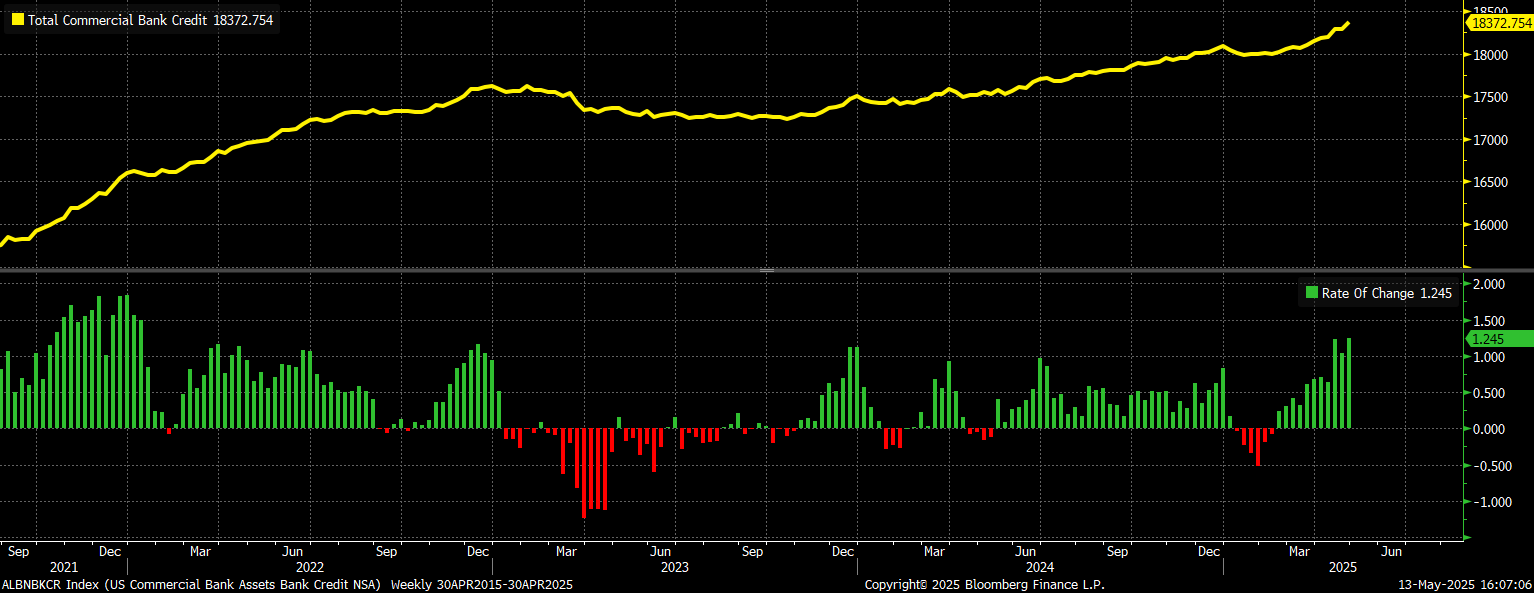Click the 2023 year label
The width and height of the screenshot is (1534, 593).
[x=675, y=567]
